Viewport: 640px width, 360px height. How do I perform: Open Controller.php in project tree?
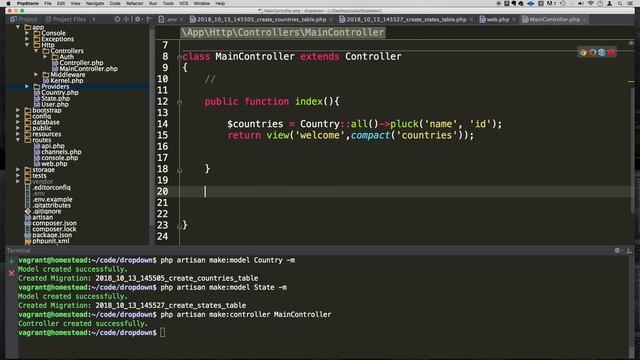pos(81,63)
